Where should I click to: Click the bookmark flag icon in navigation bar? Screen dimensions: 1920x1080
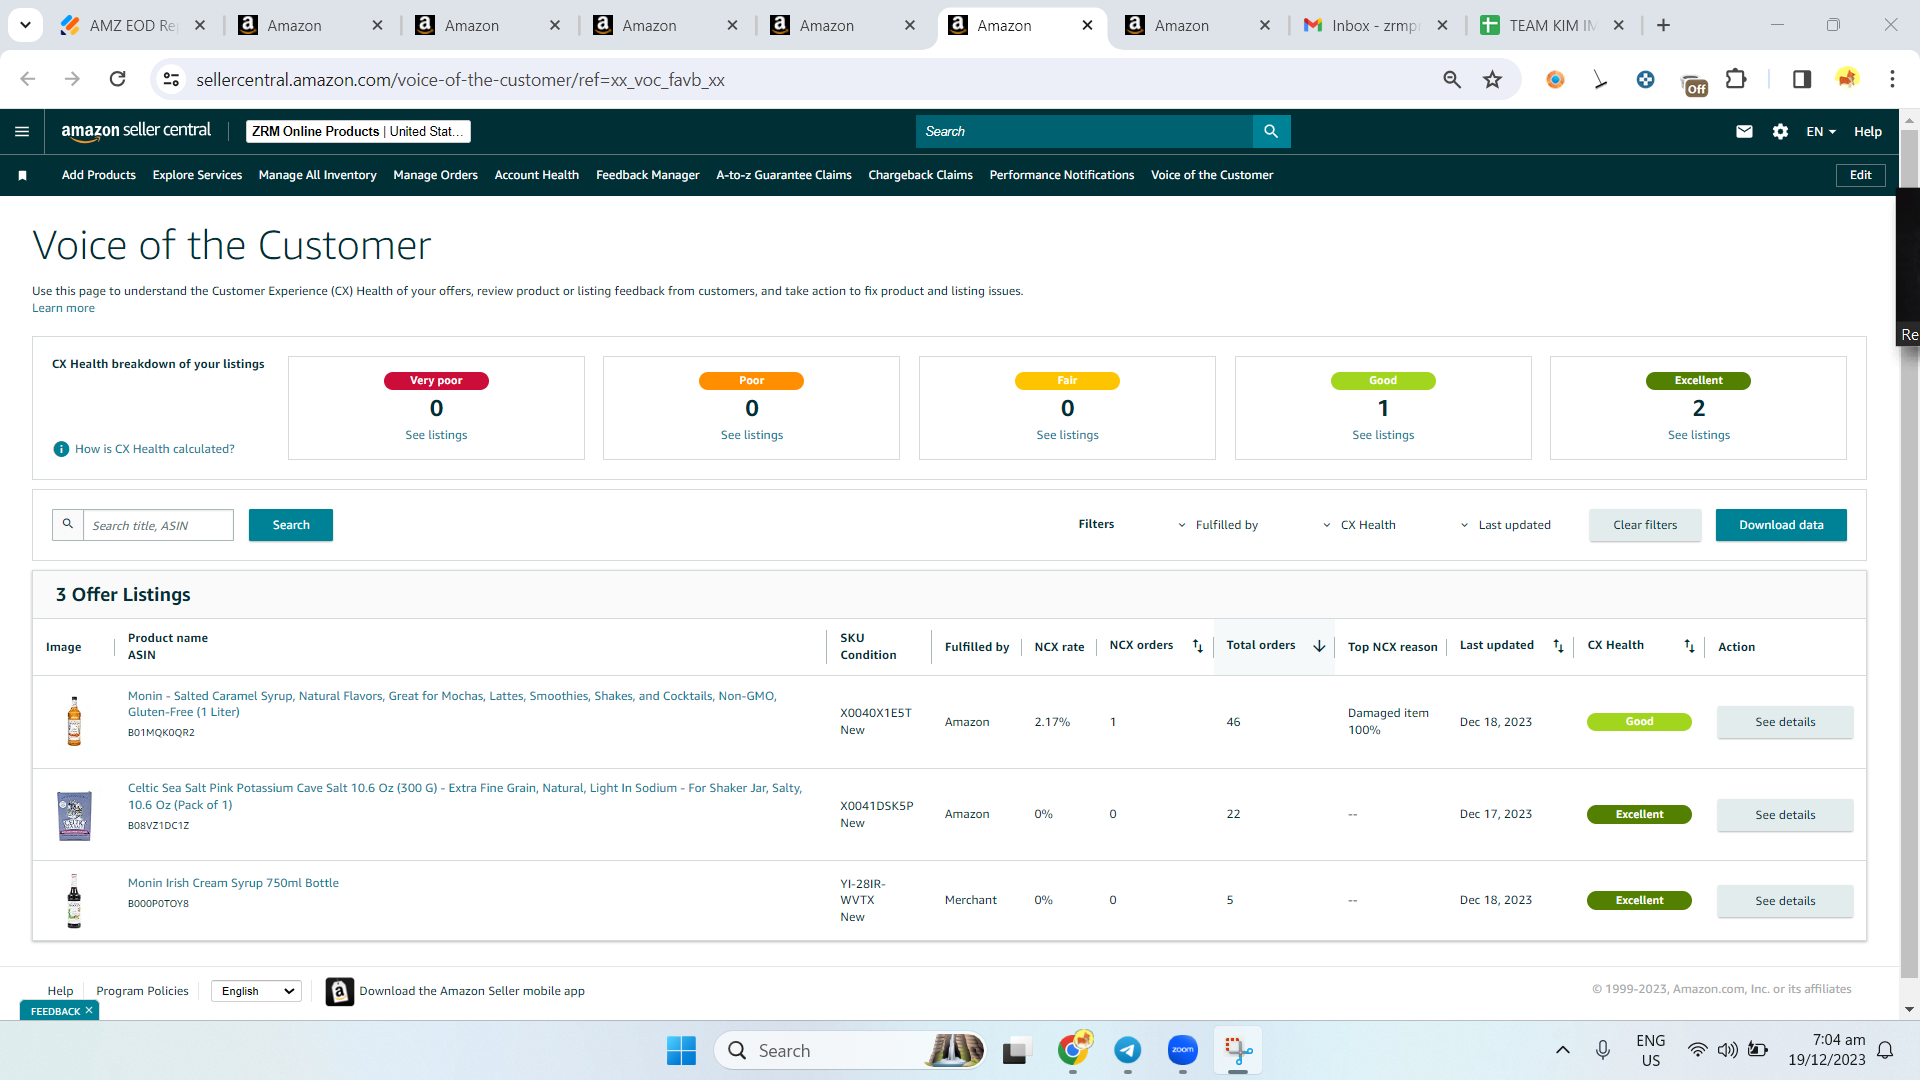click(22, 175)
